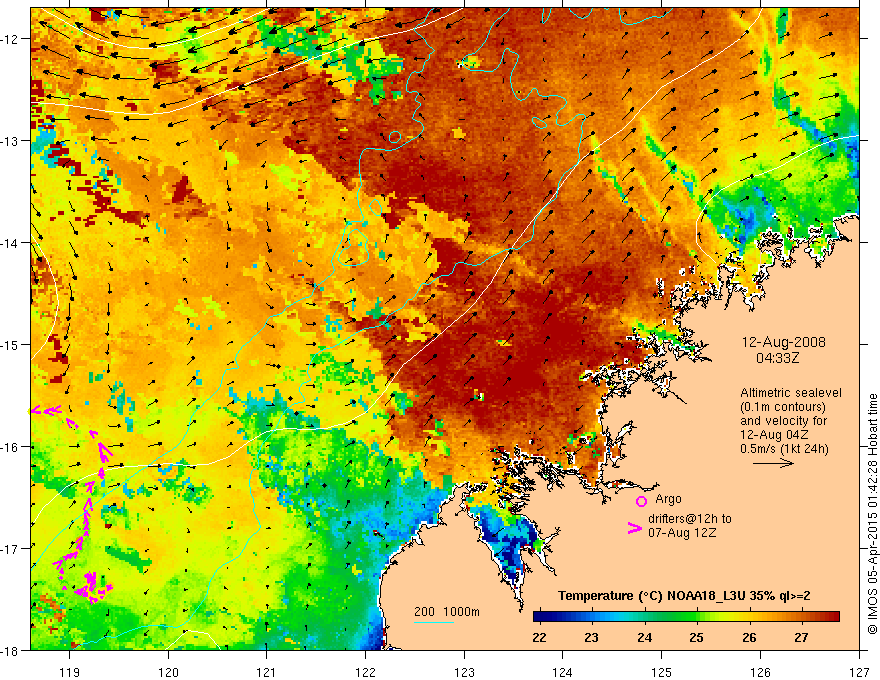Viewport: 880px width, 680px height.
Task: Click the latitude axis label -15
Action: (10, 344)
